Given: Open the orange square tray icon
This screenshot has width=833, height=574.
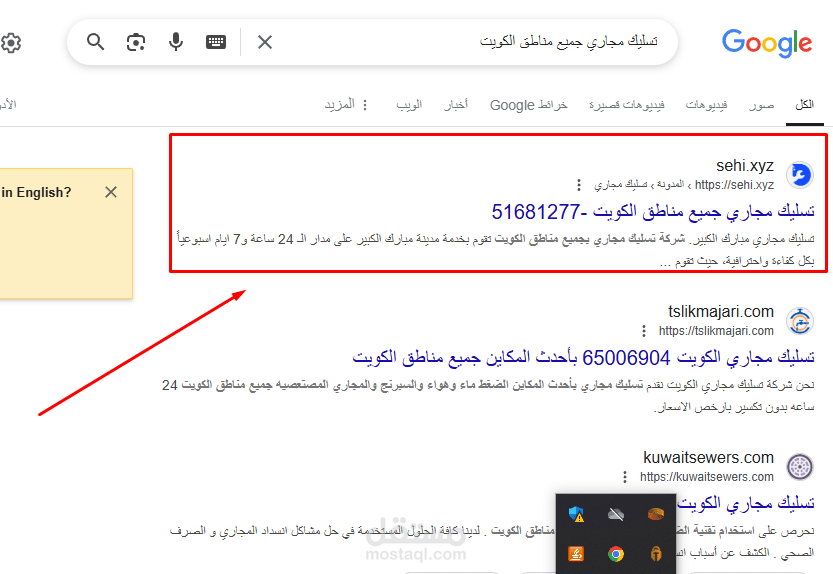Looking at the screenshot, I should tap(576, 554).
